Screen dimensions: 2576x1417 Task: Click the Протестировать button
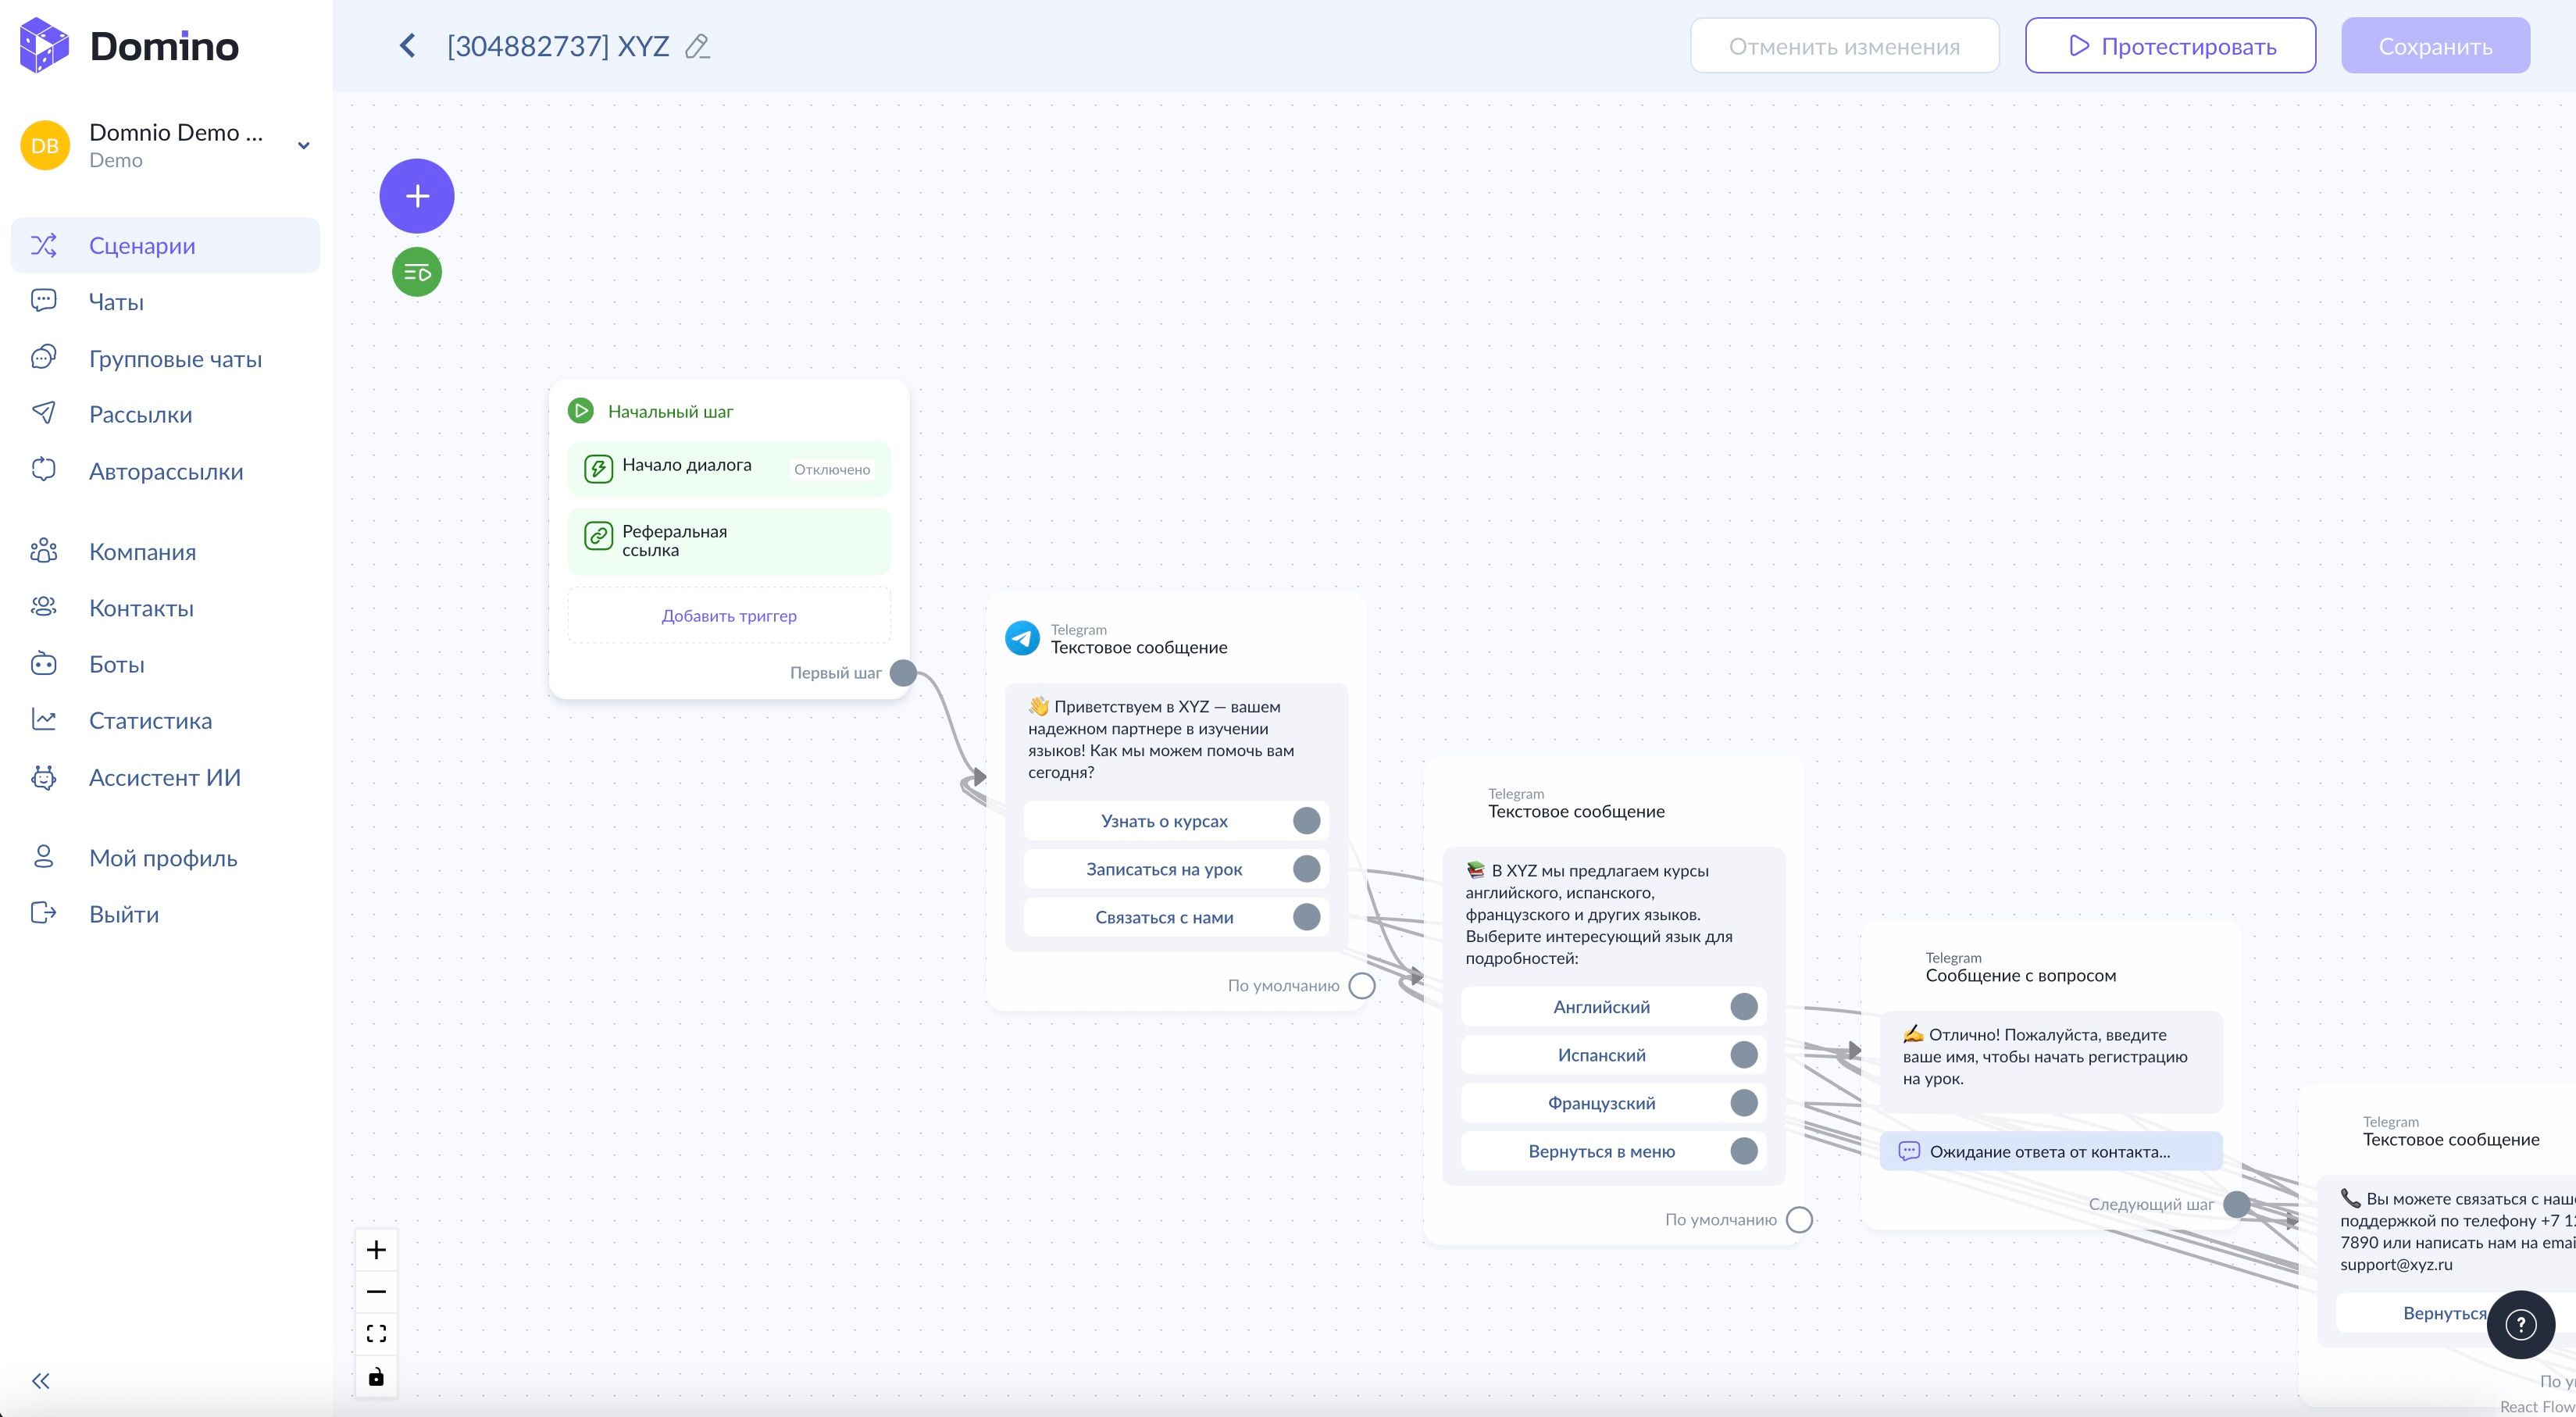2169,46
